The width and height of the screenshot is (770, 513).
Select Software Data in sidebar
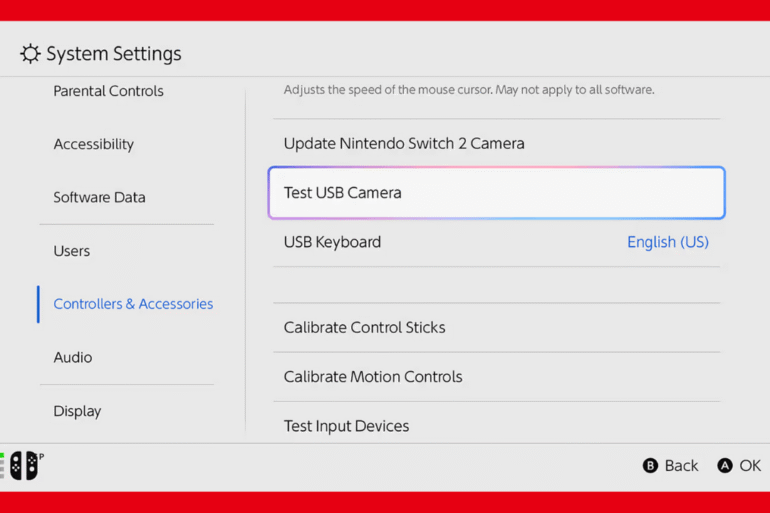point(99,197)
